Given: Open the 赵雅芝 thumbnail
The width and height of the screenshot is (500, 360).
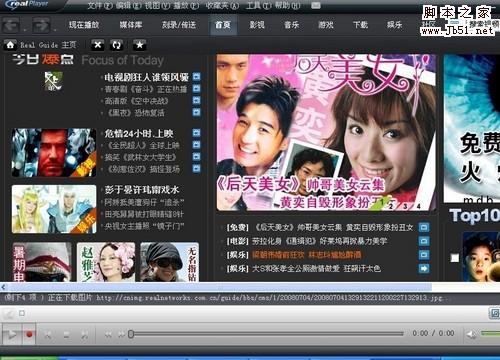Looking at the screenshot, I should pyautogui.click(x=106, y=262).
